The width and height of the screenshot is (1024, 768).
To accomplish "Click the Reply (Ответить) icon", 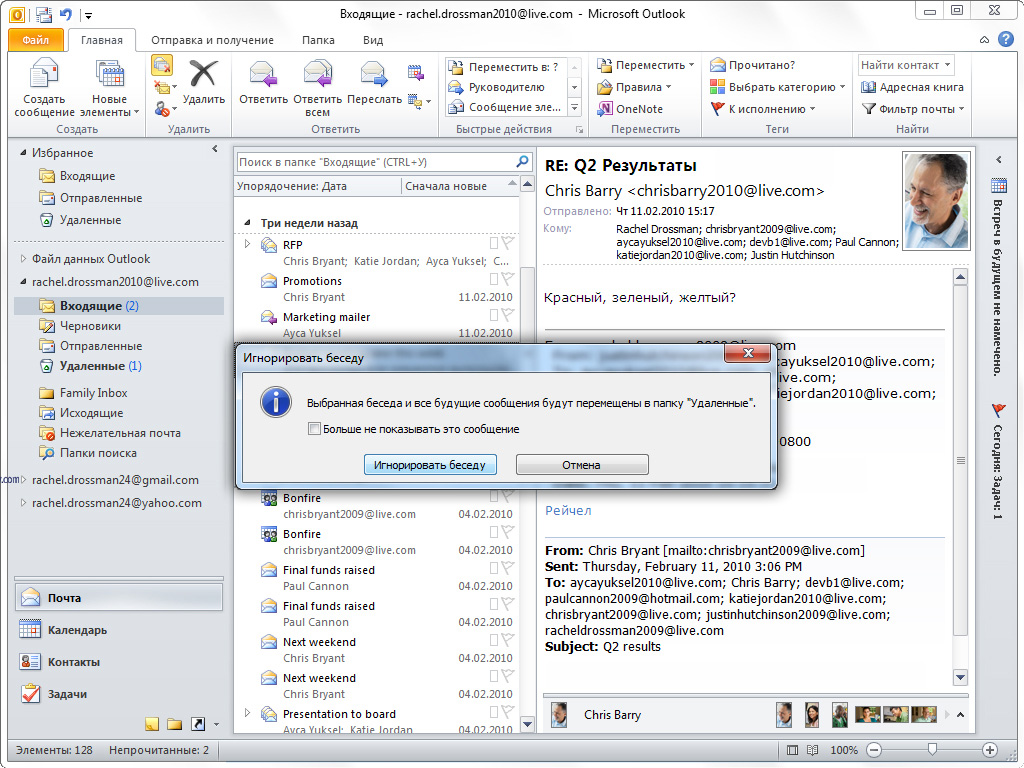I will coord(263,74).
